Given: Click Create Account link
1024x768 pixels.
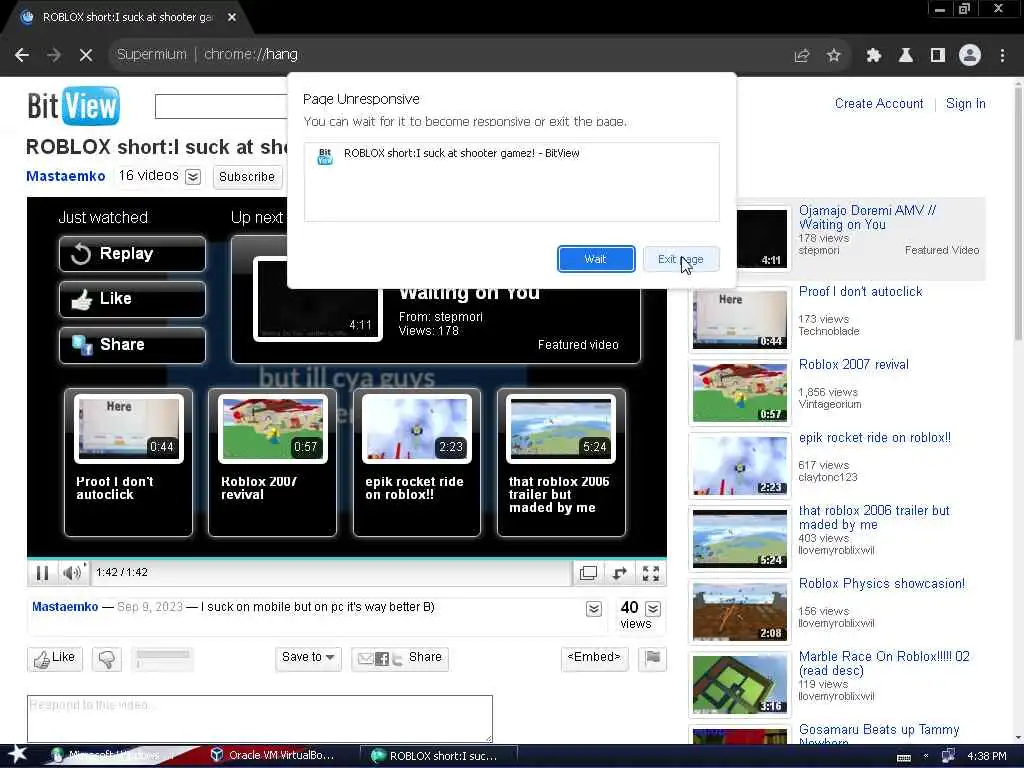Looking at the screenshot, I should click(x=878, y=104).
